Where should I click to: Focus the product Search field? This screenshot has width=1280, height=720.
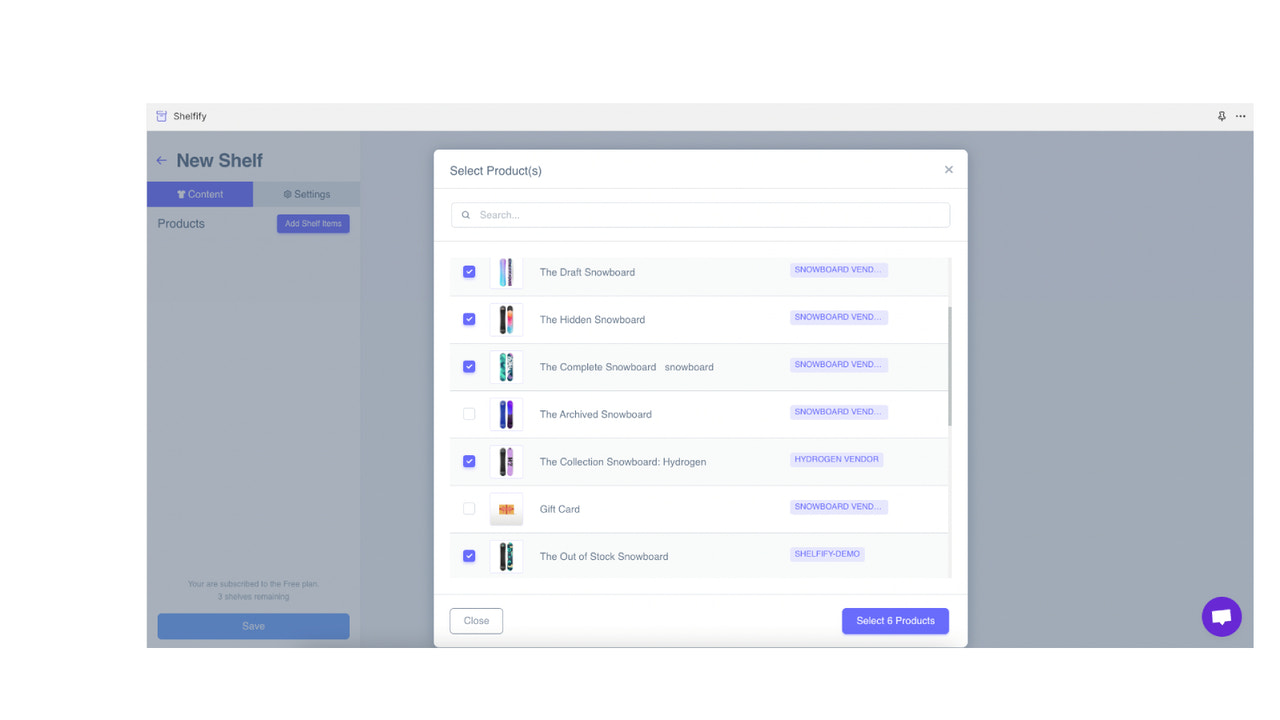click(700, 215)
